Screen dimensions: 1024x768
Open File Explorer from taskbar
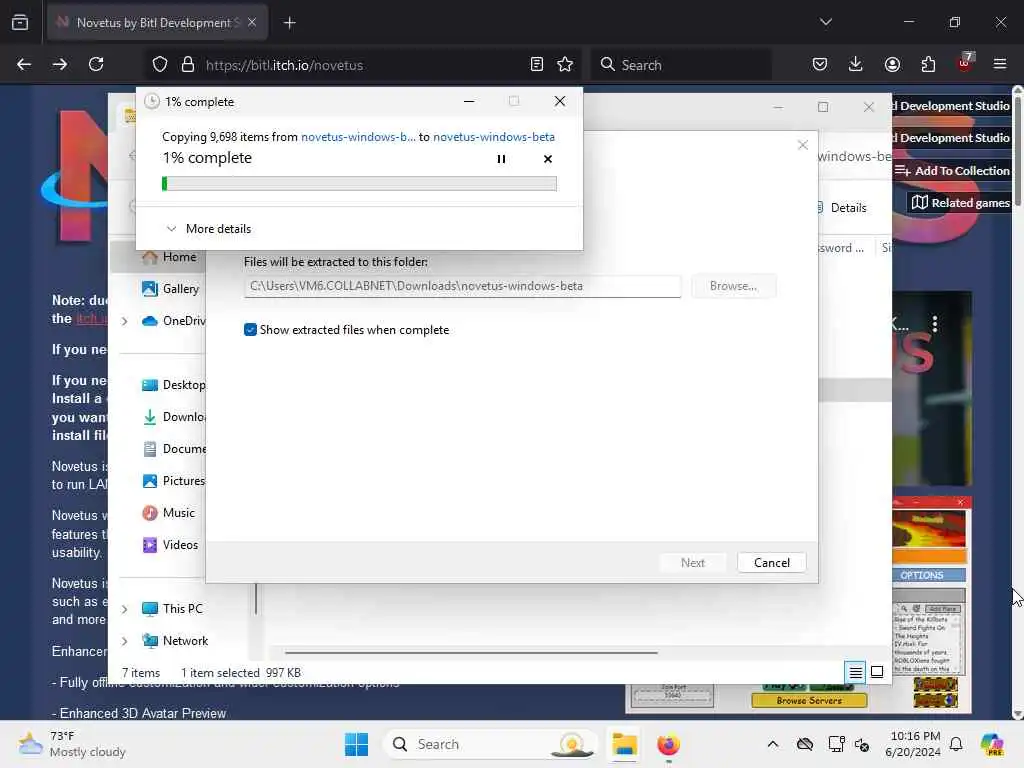click(x=624, y=744)
